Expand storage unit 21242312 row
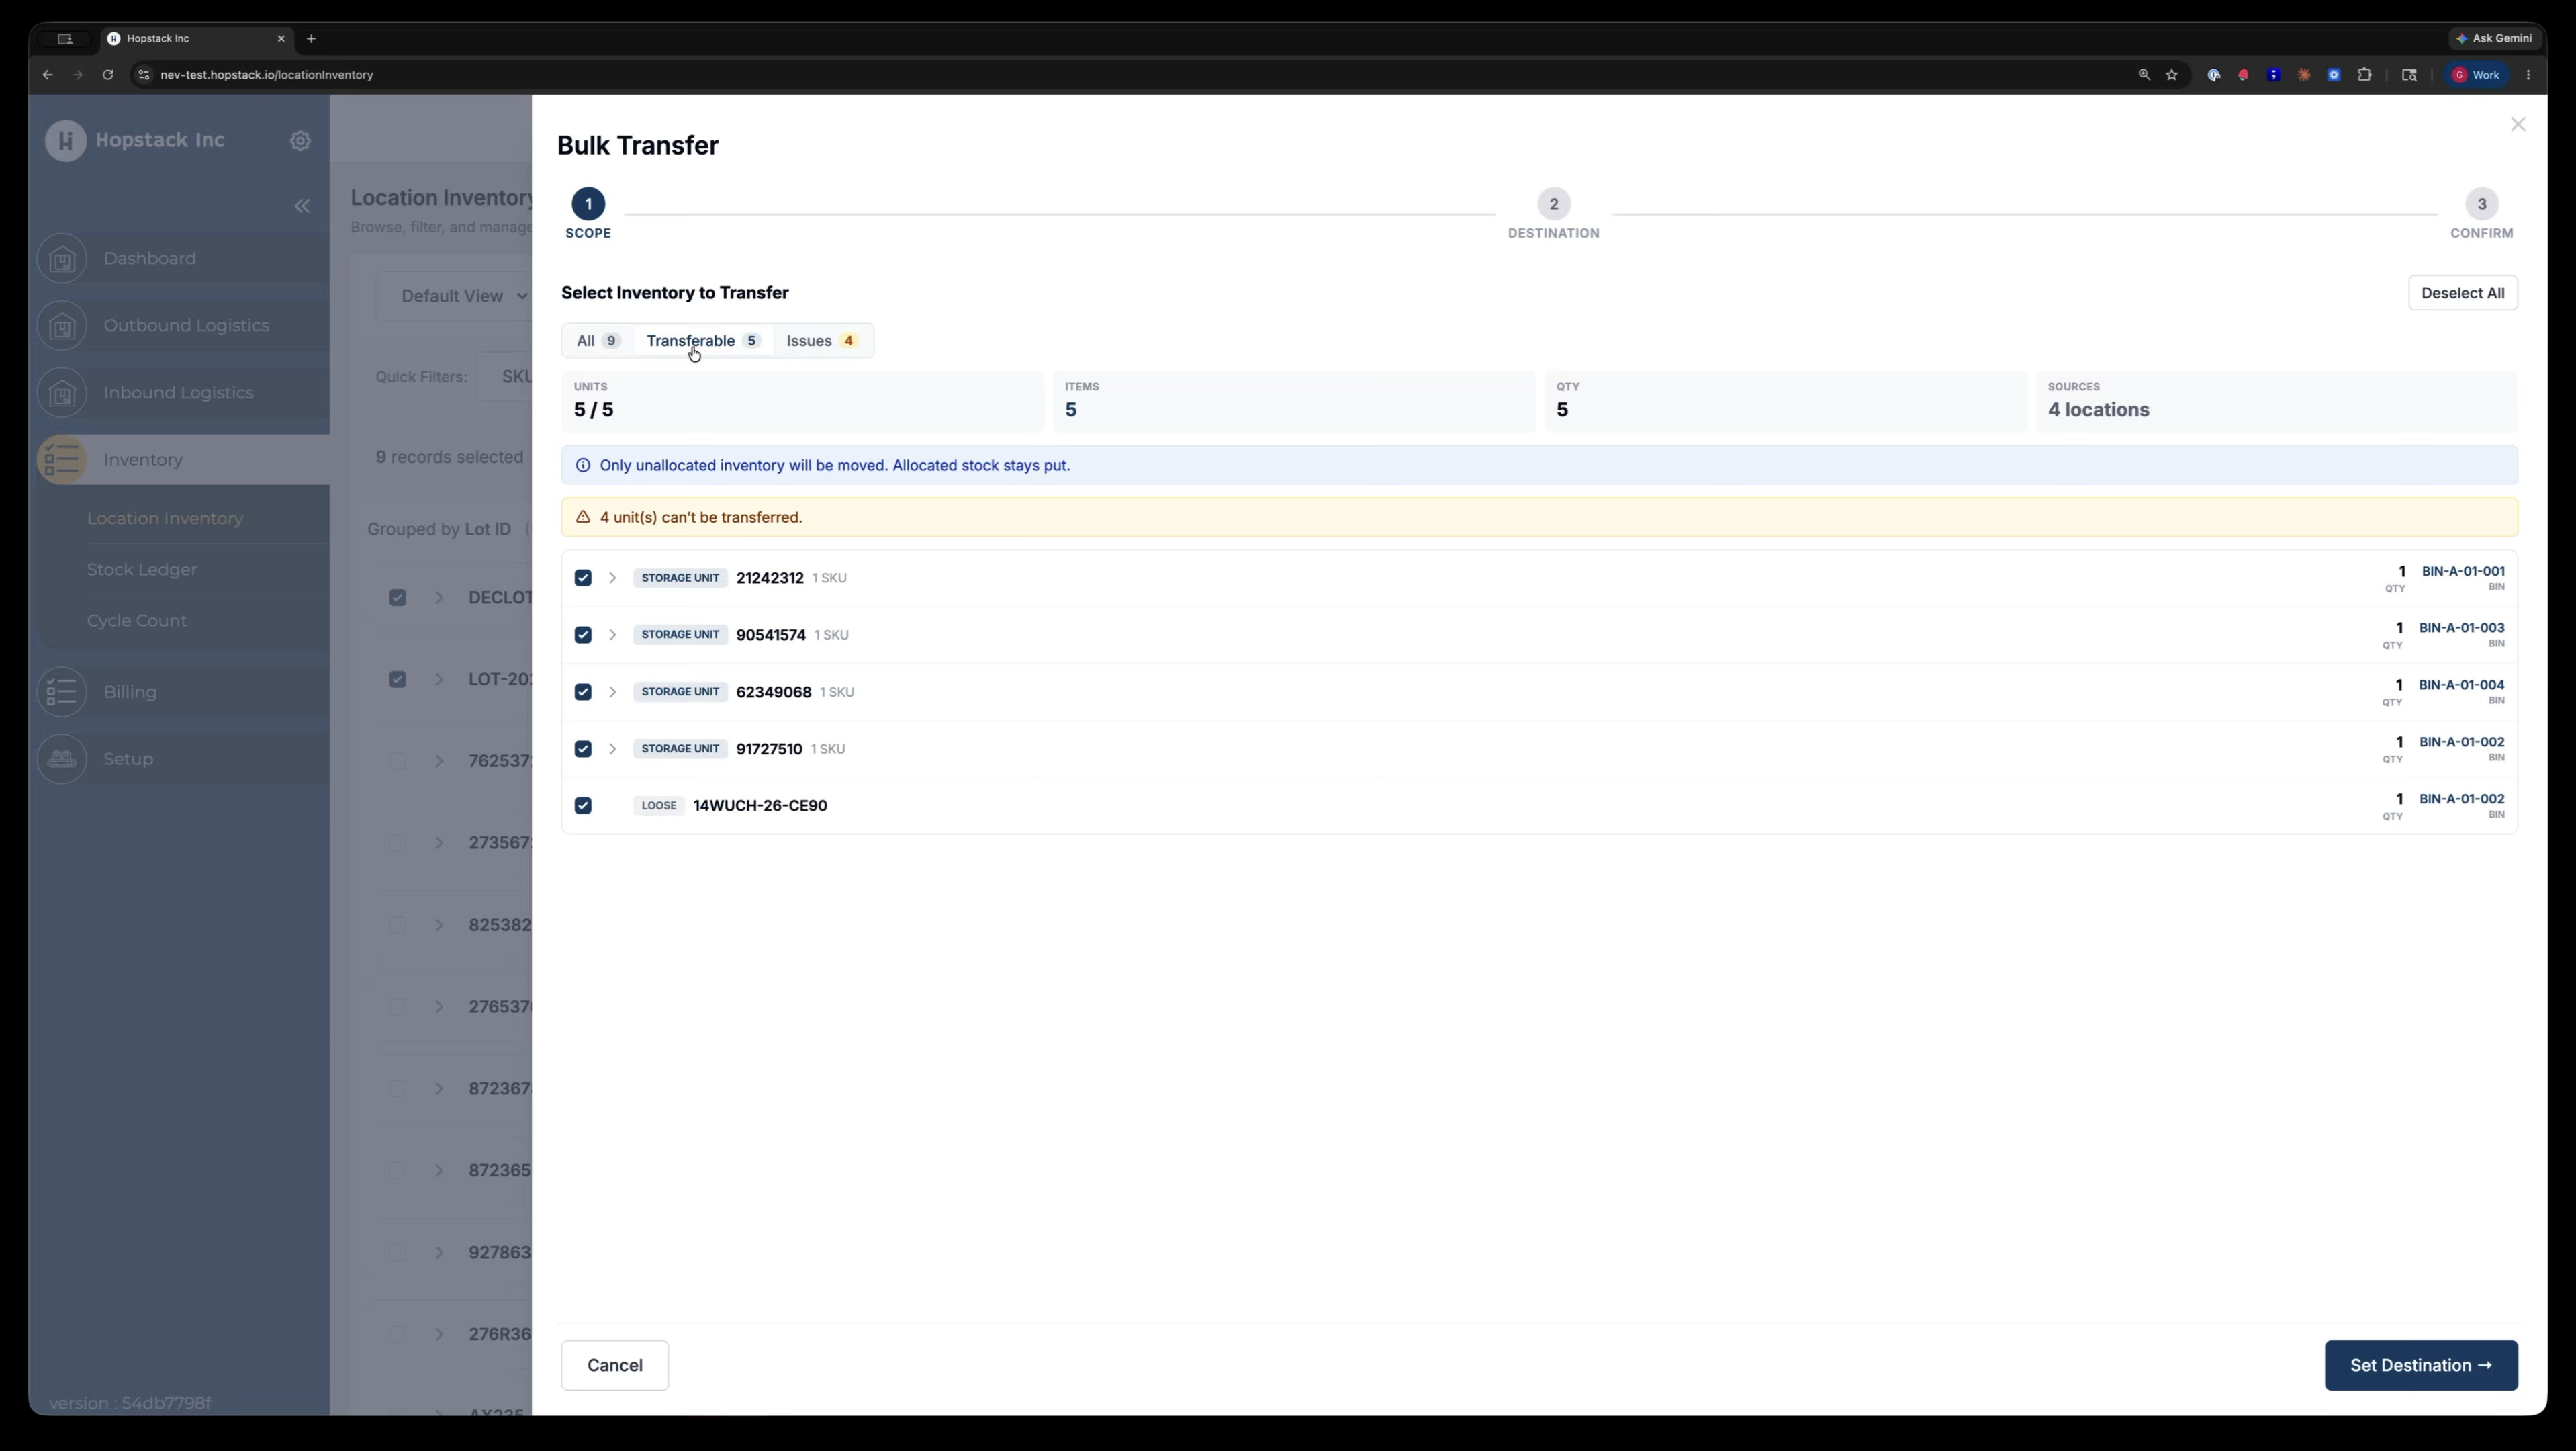Viewport: 2576px width, 1451px height. [x=612, y=578]
